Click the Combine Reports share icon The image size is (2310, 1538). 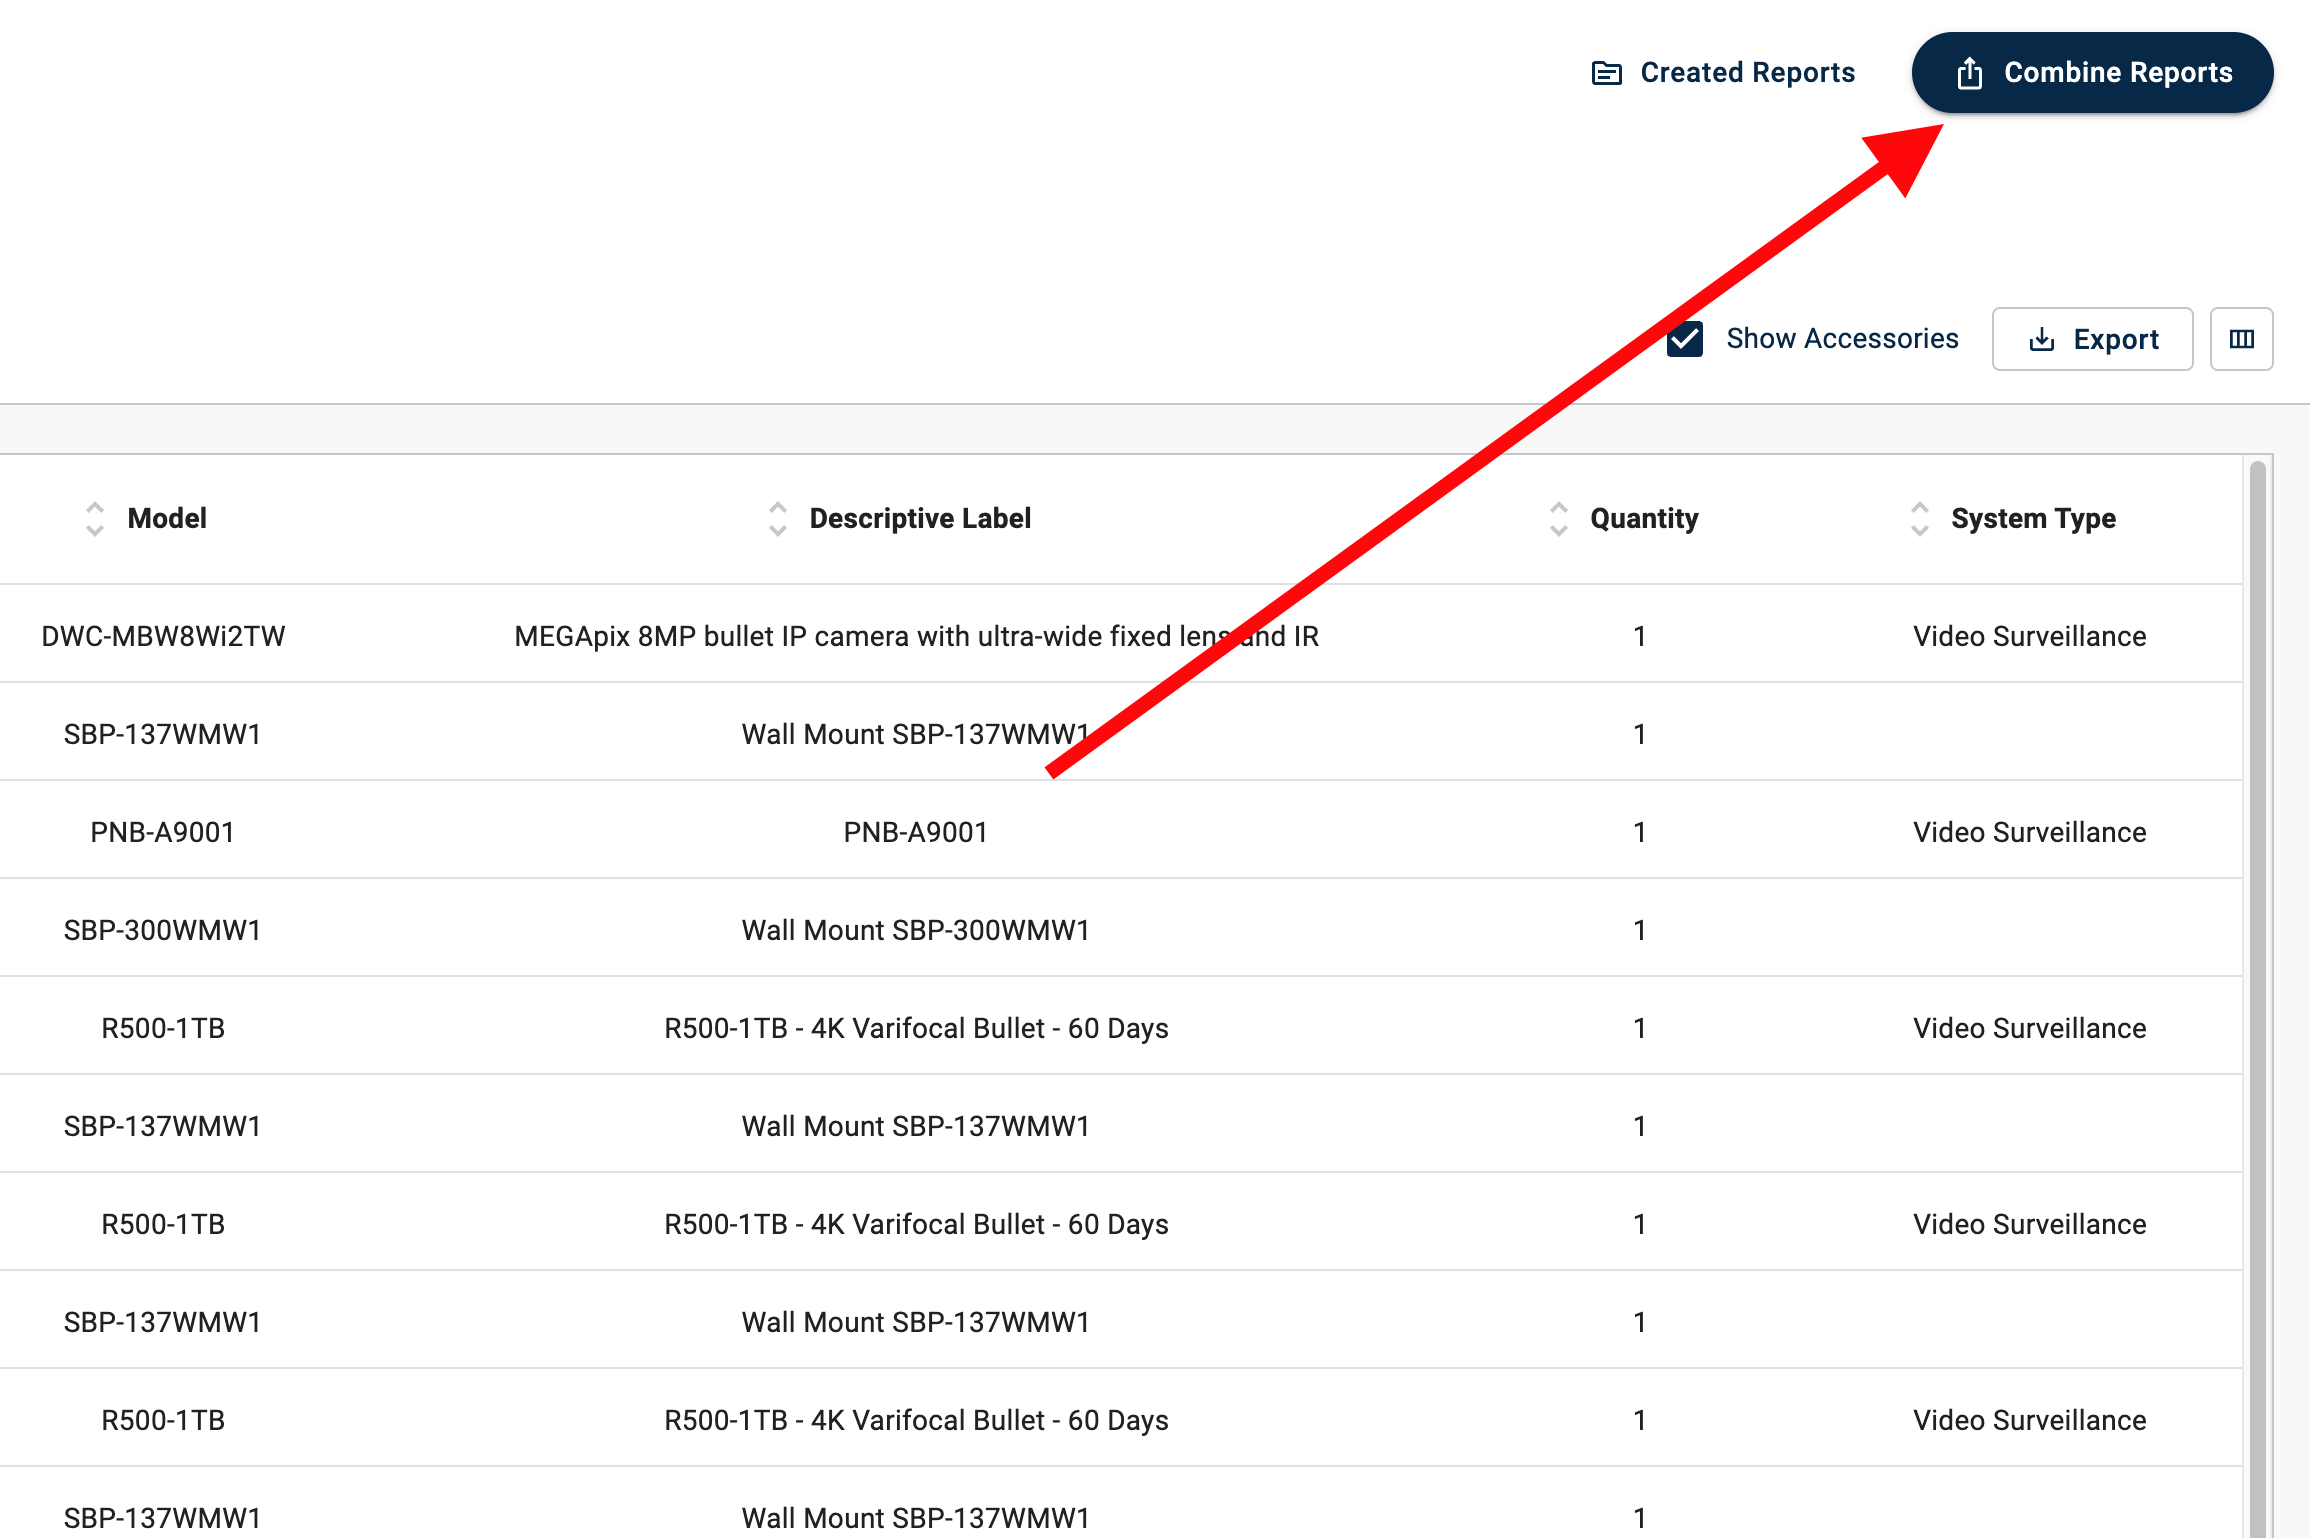click(x=1969, y=73)
